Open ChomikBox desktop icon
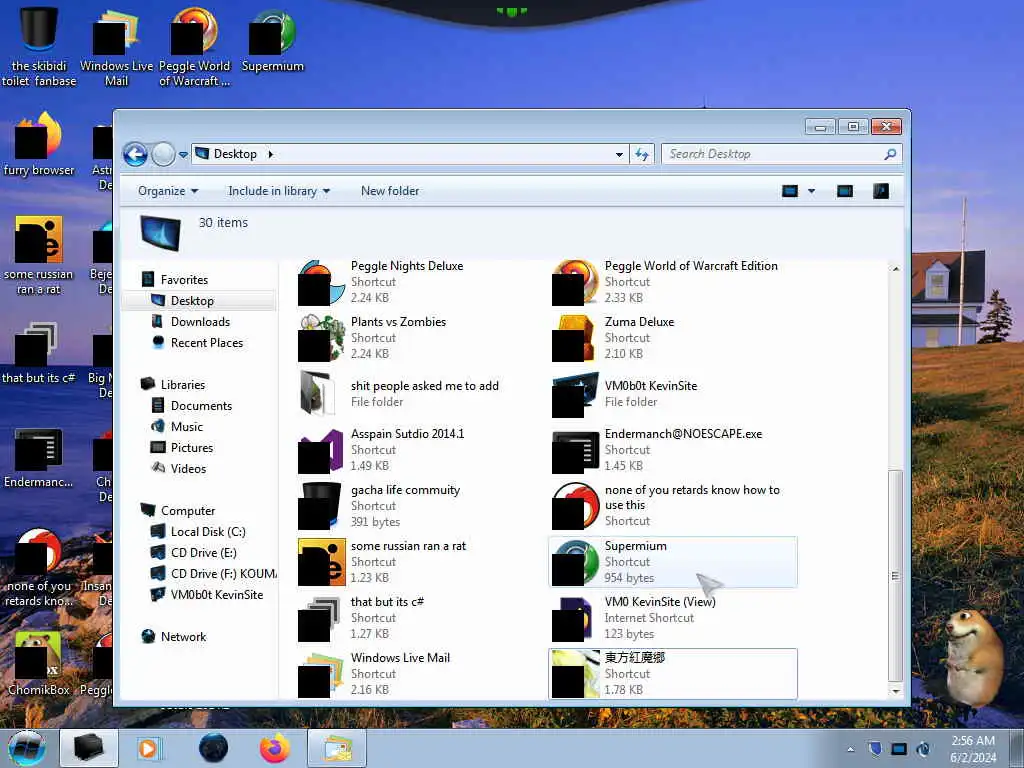Image resolution: width=1024 pixels, height=768 pixels. point(39,664)
